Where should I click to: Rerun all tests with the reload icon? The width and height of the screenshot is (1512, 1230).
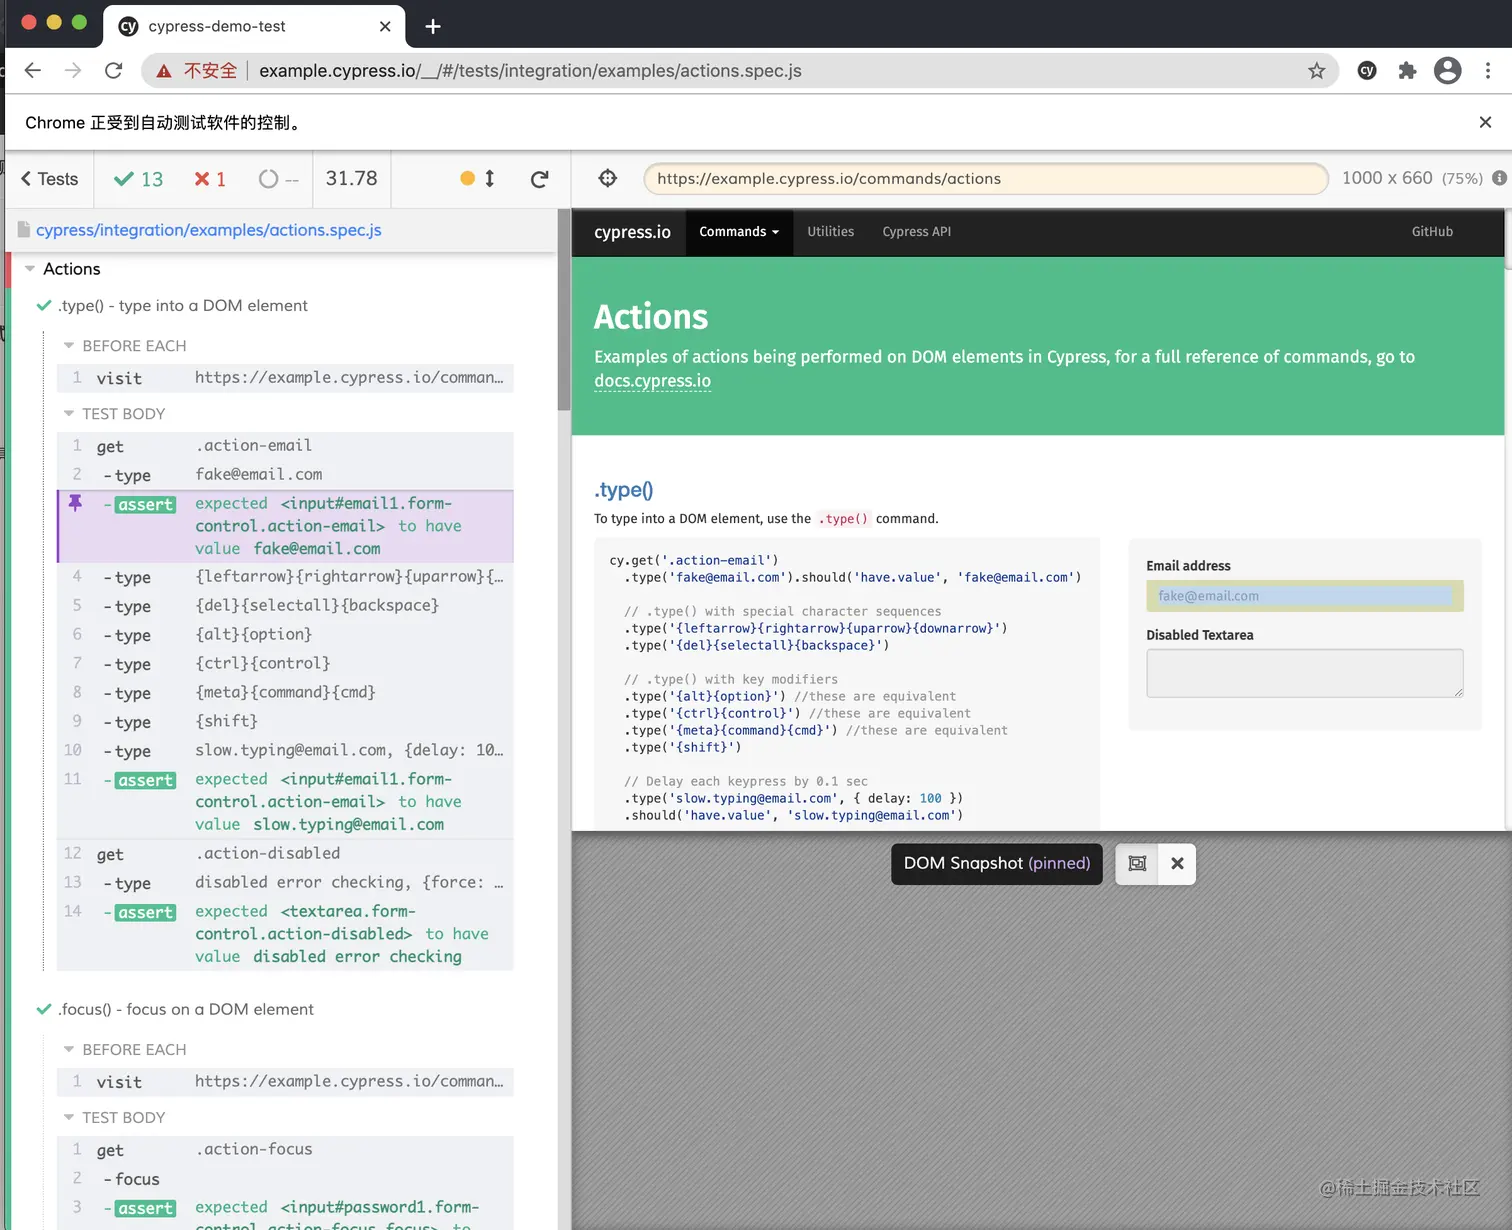(x=540, y=179)
